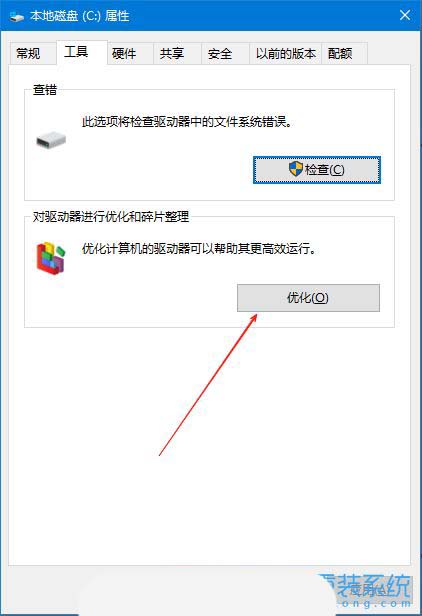Click the file system error check description text
This screenshot has width=422, height=616.
(187, 122)
